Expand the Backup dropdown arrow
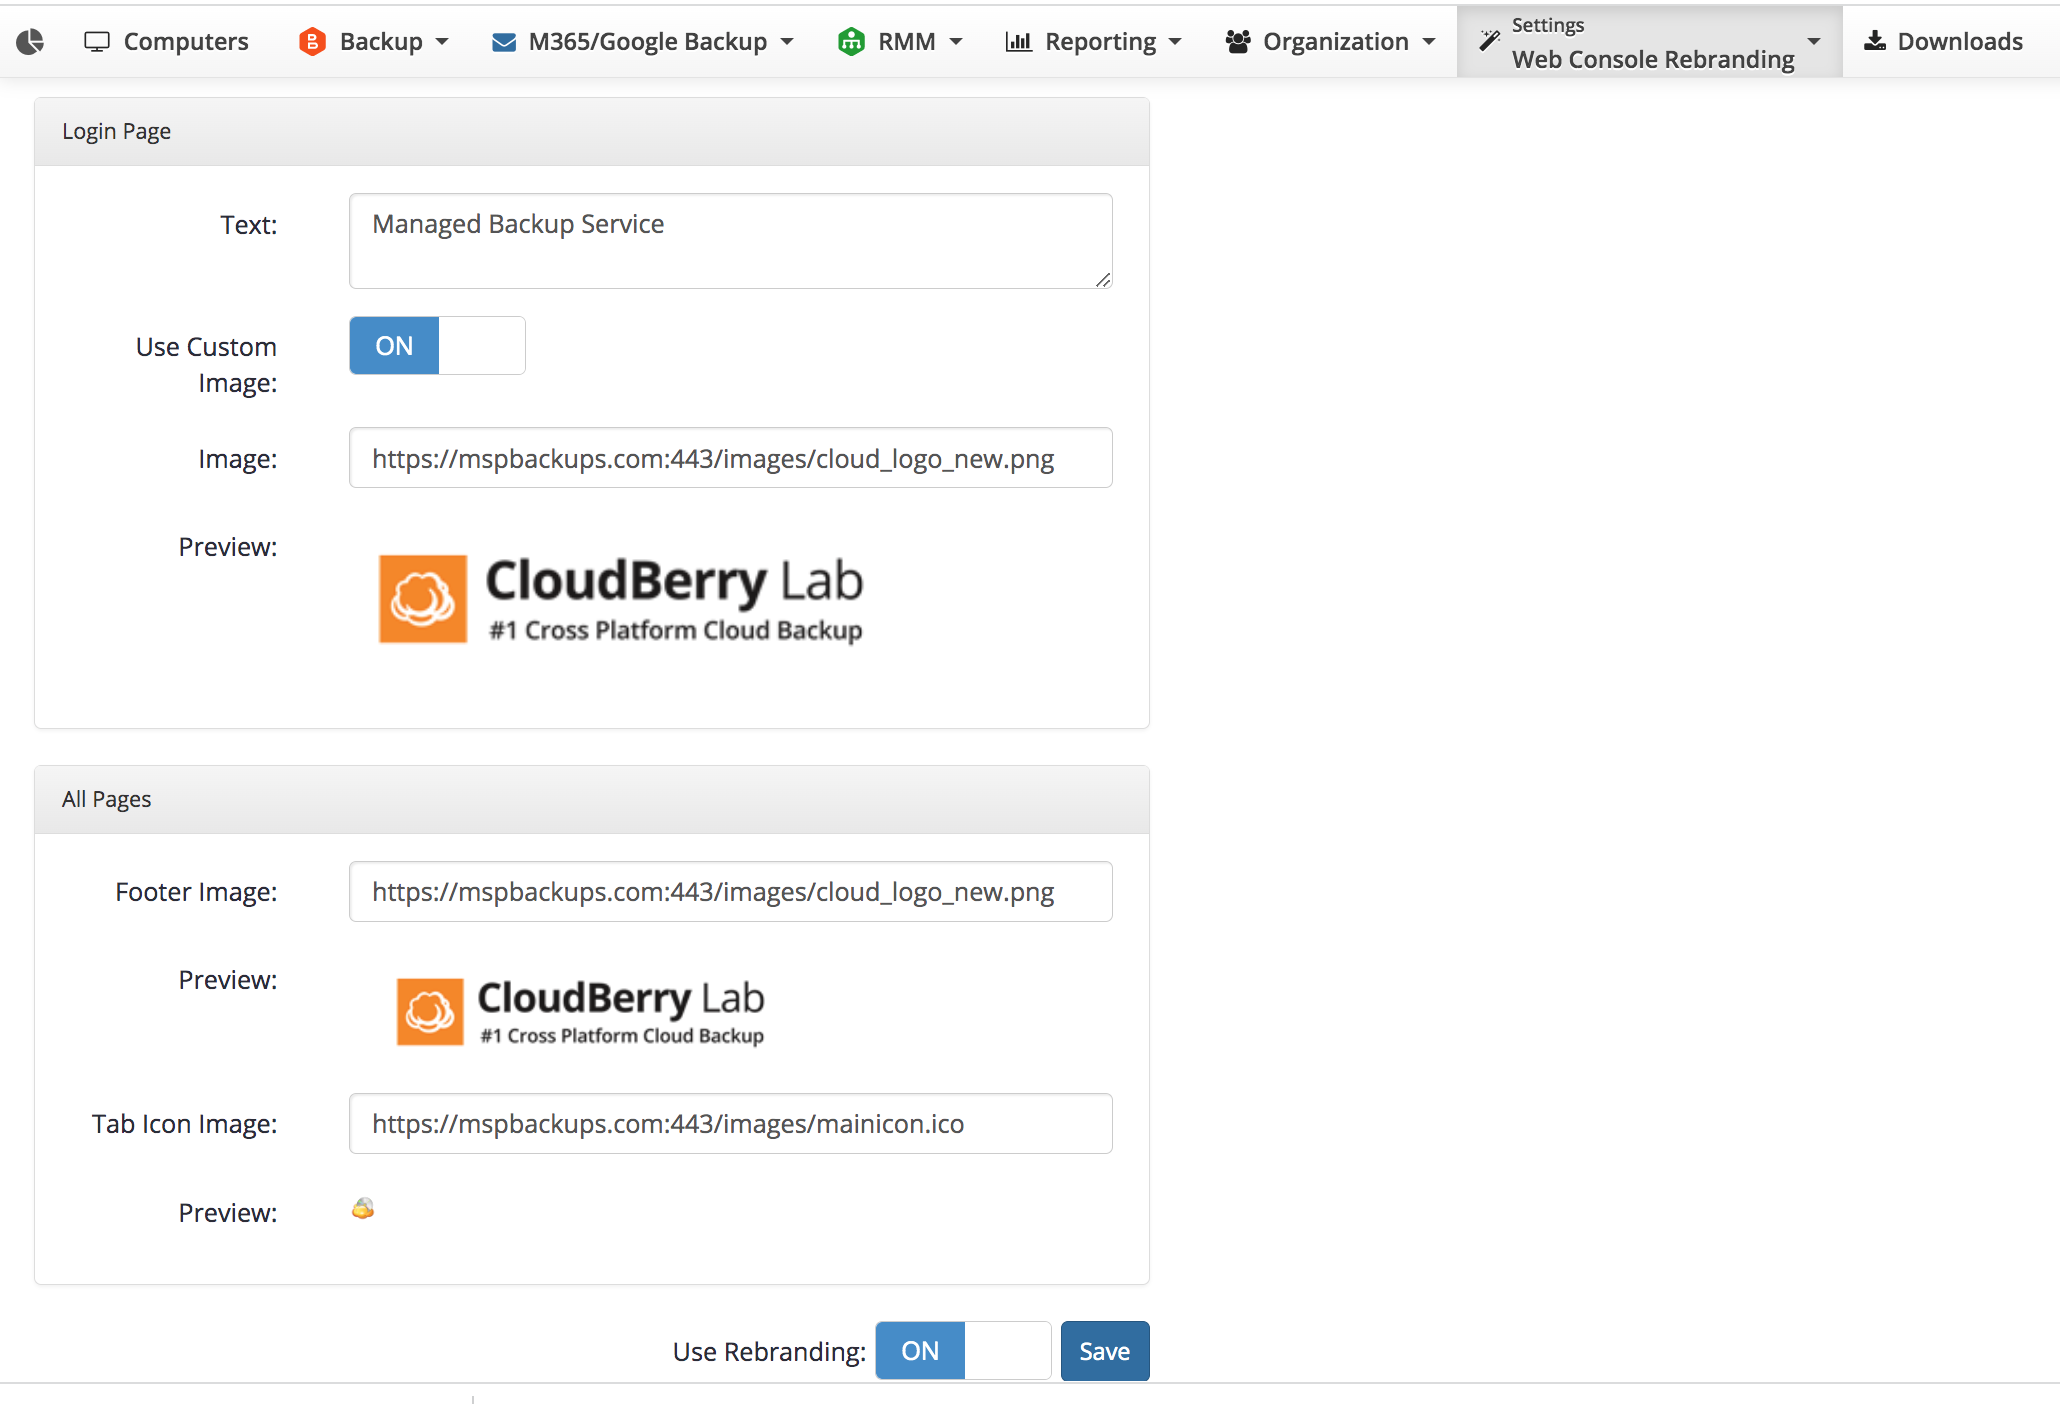The height and width of the screenshot is (1404, 2060). click(442, 42)
